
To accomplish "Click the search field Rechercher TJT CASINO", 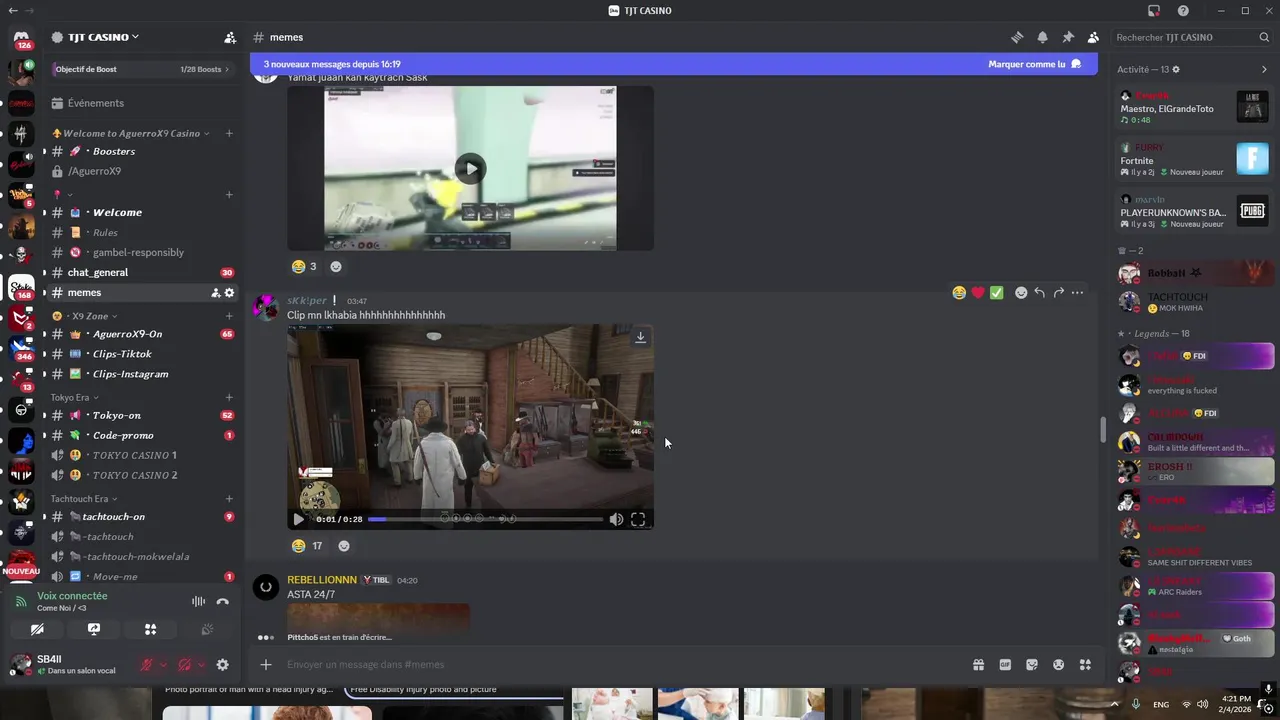I will 1192,37.
